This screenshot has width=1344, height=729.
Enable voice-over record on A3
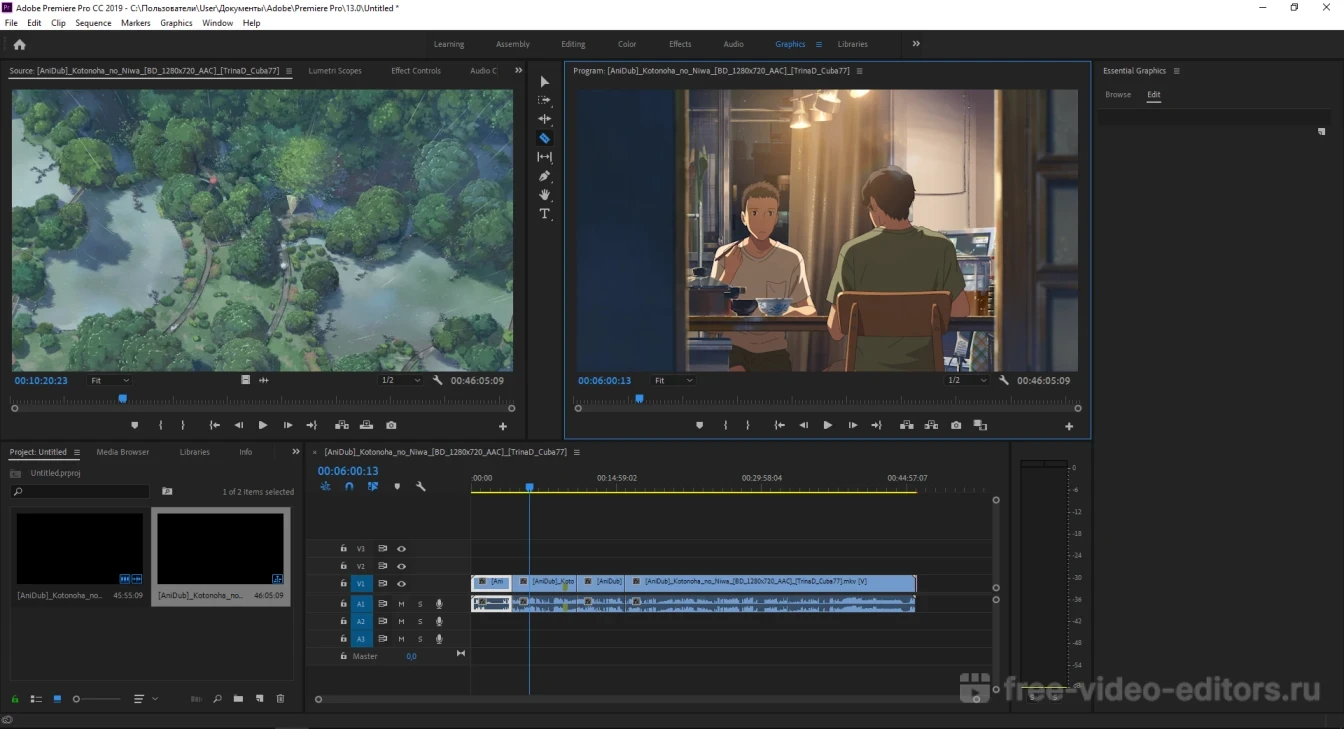click(439, 638)
